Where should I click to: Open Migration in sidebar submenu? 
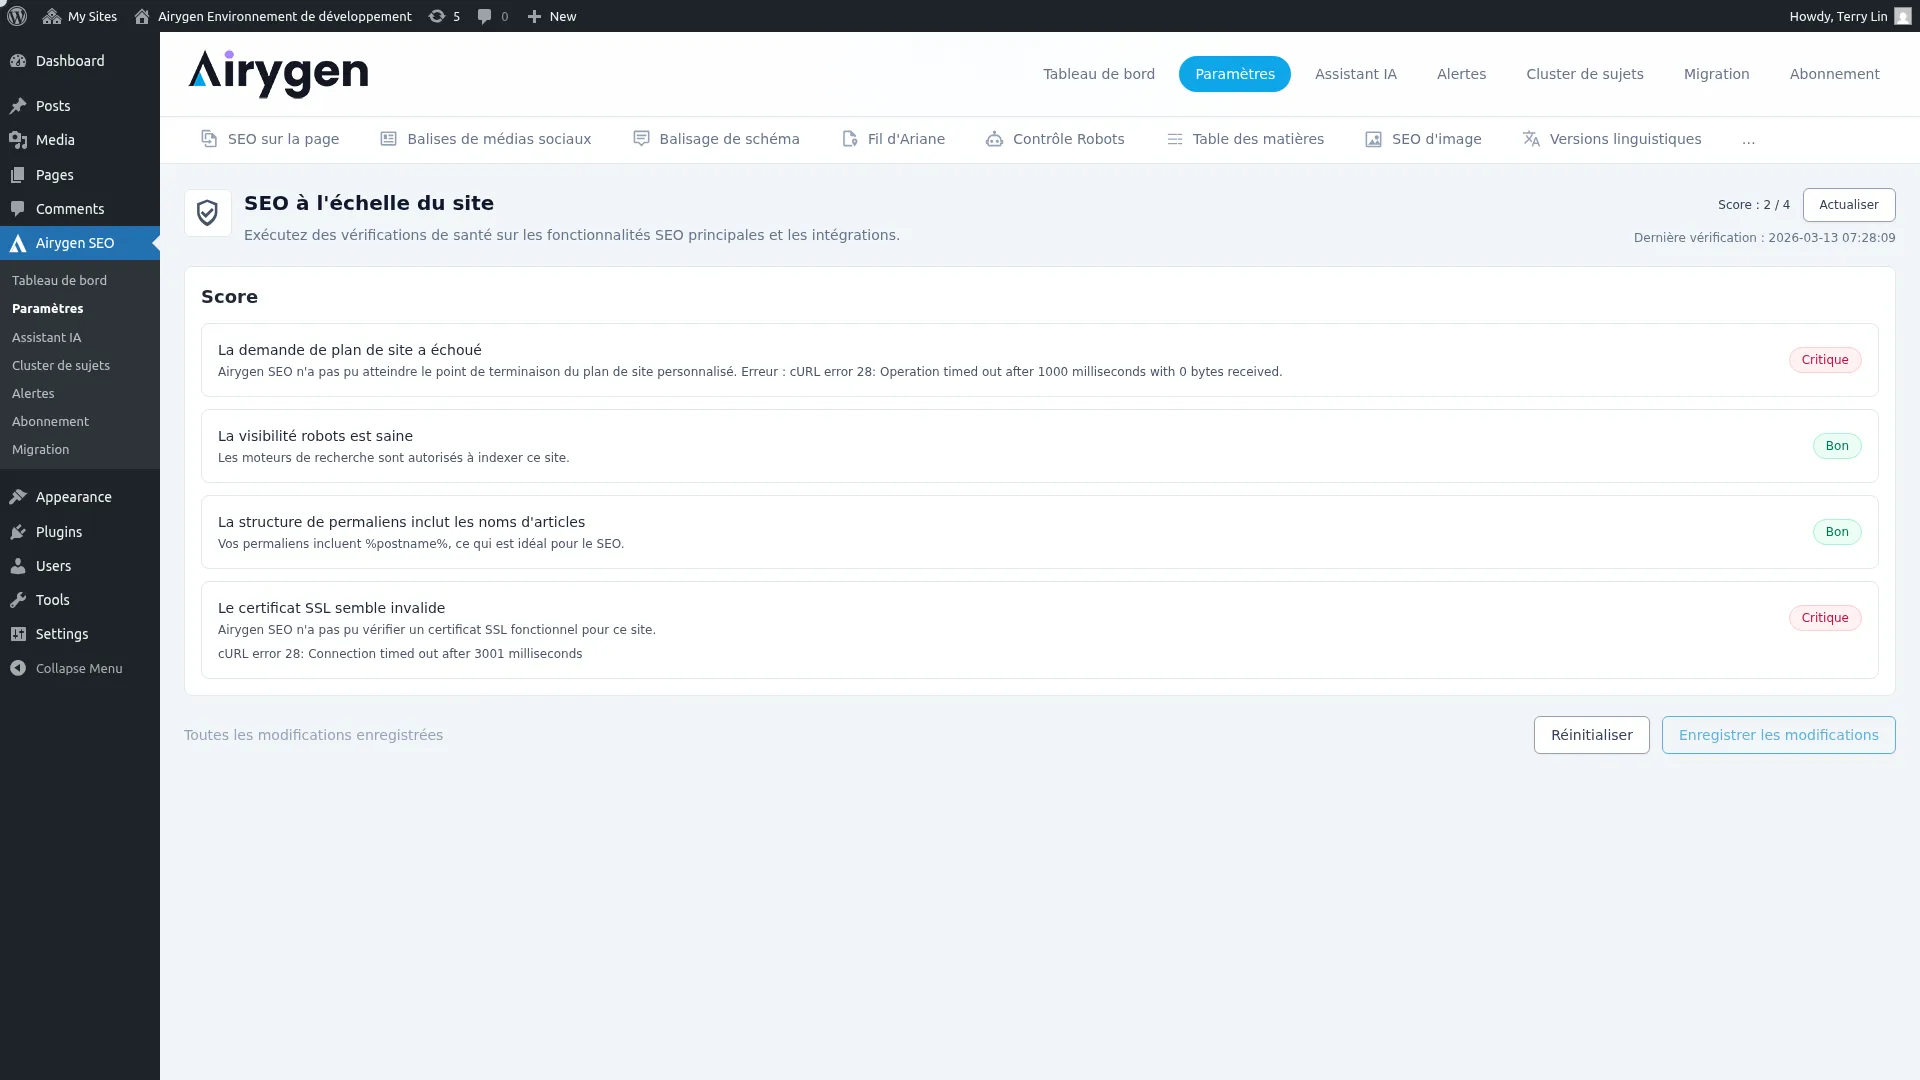(40, 450)
